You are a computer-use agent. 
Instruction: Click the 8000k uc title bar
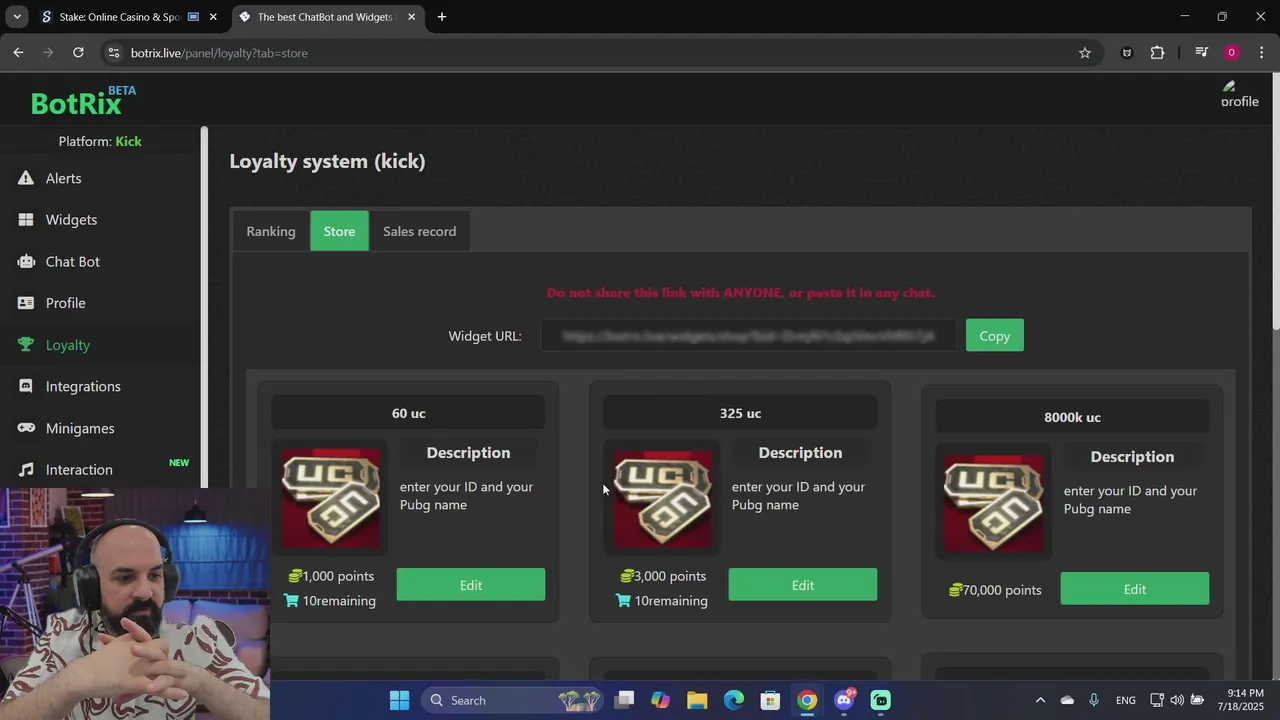[1072, 417]
